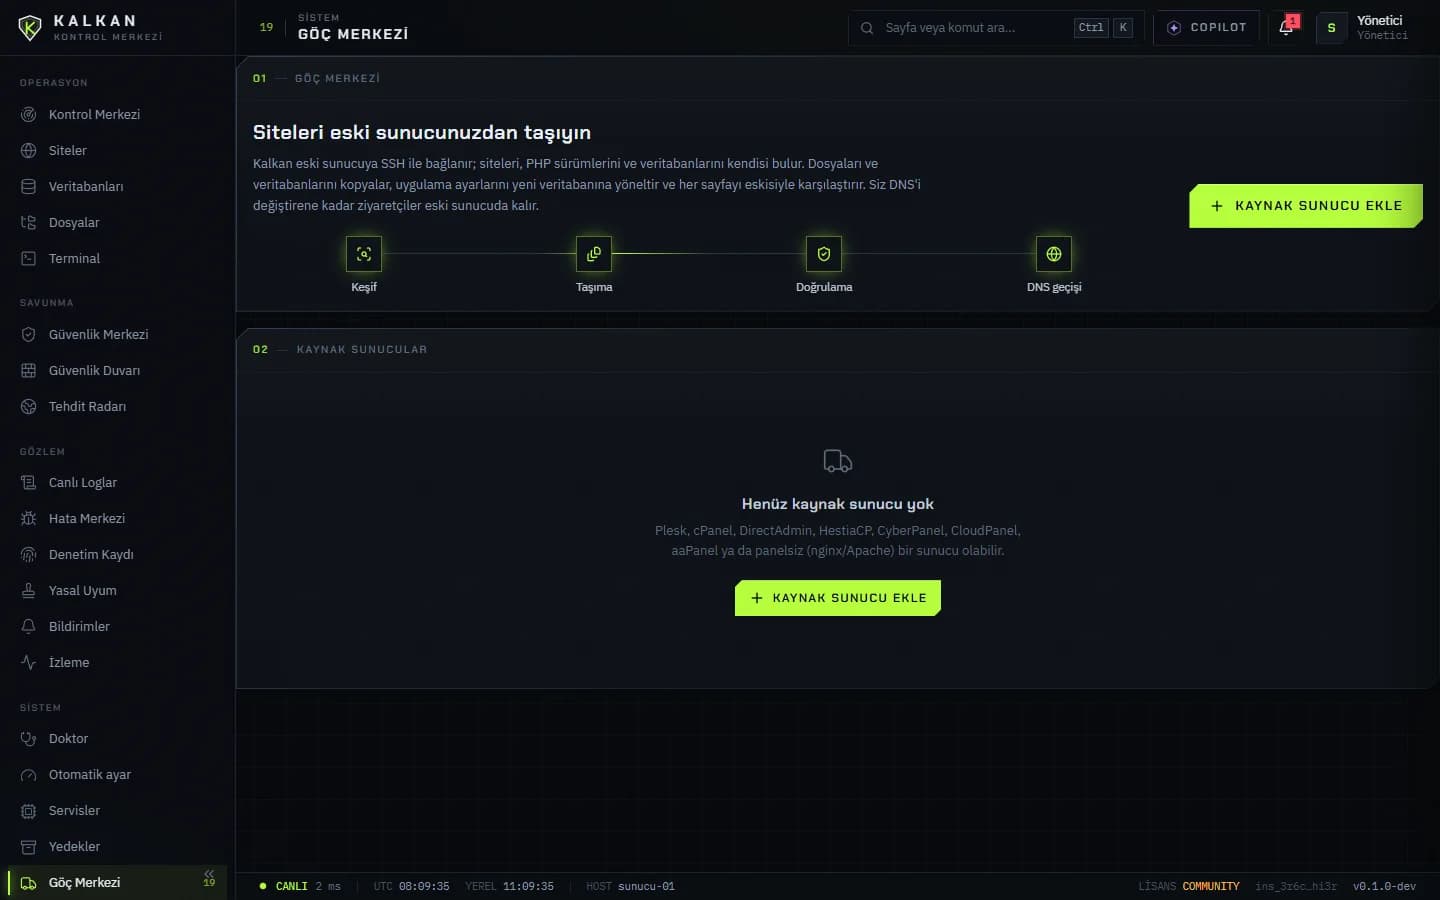Click top-right Kaynak Sunucu Ekle button

coord(1306,206)
